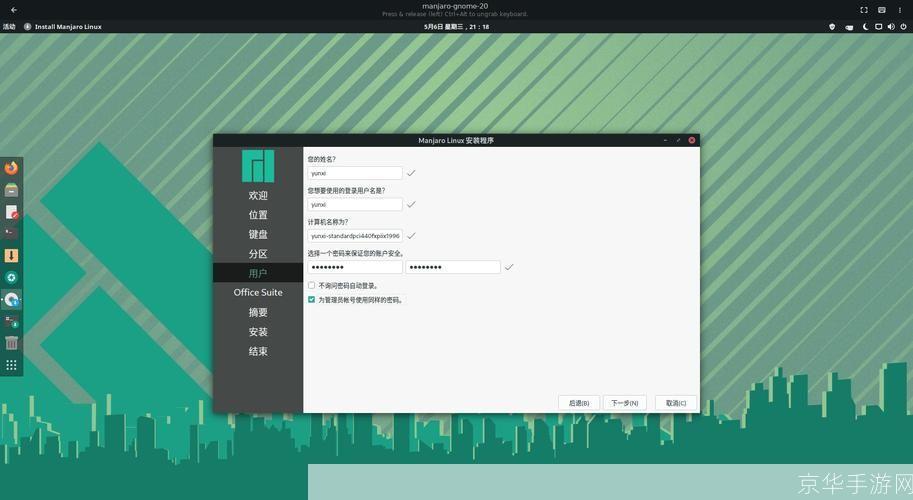Minimize the Manjaro installer window

click(666, 140)
